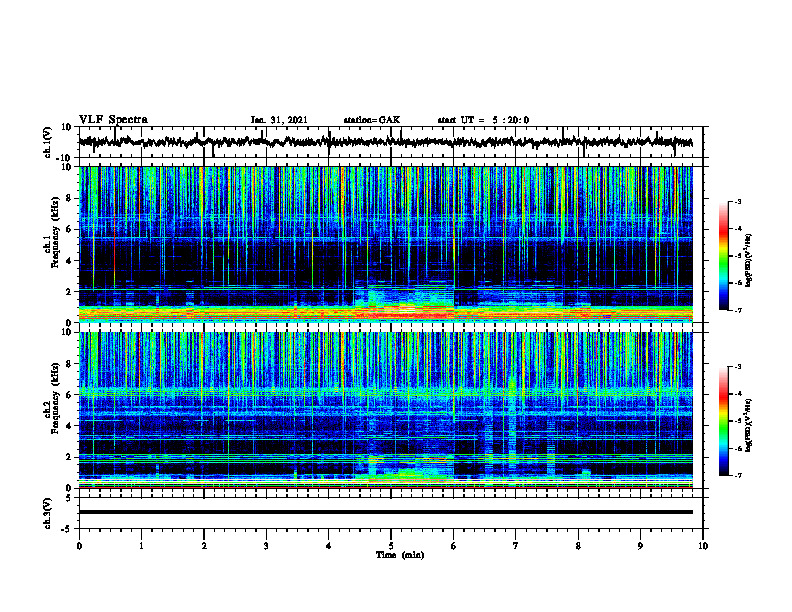Viewport: 792px width, 612px height.
Task: Click the ch.2 color bar log(PSD) label
Action: (x=748, y=425)
